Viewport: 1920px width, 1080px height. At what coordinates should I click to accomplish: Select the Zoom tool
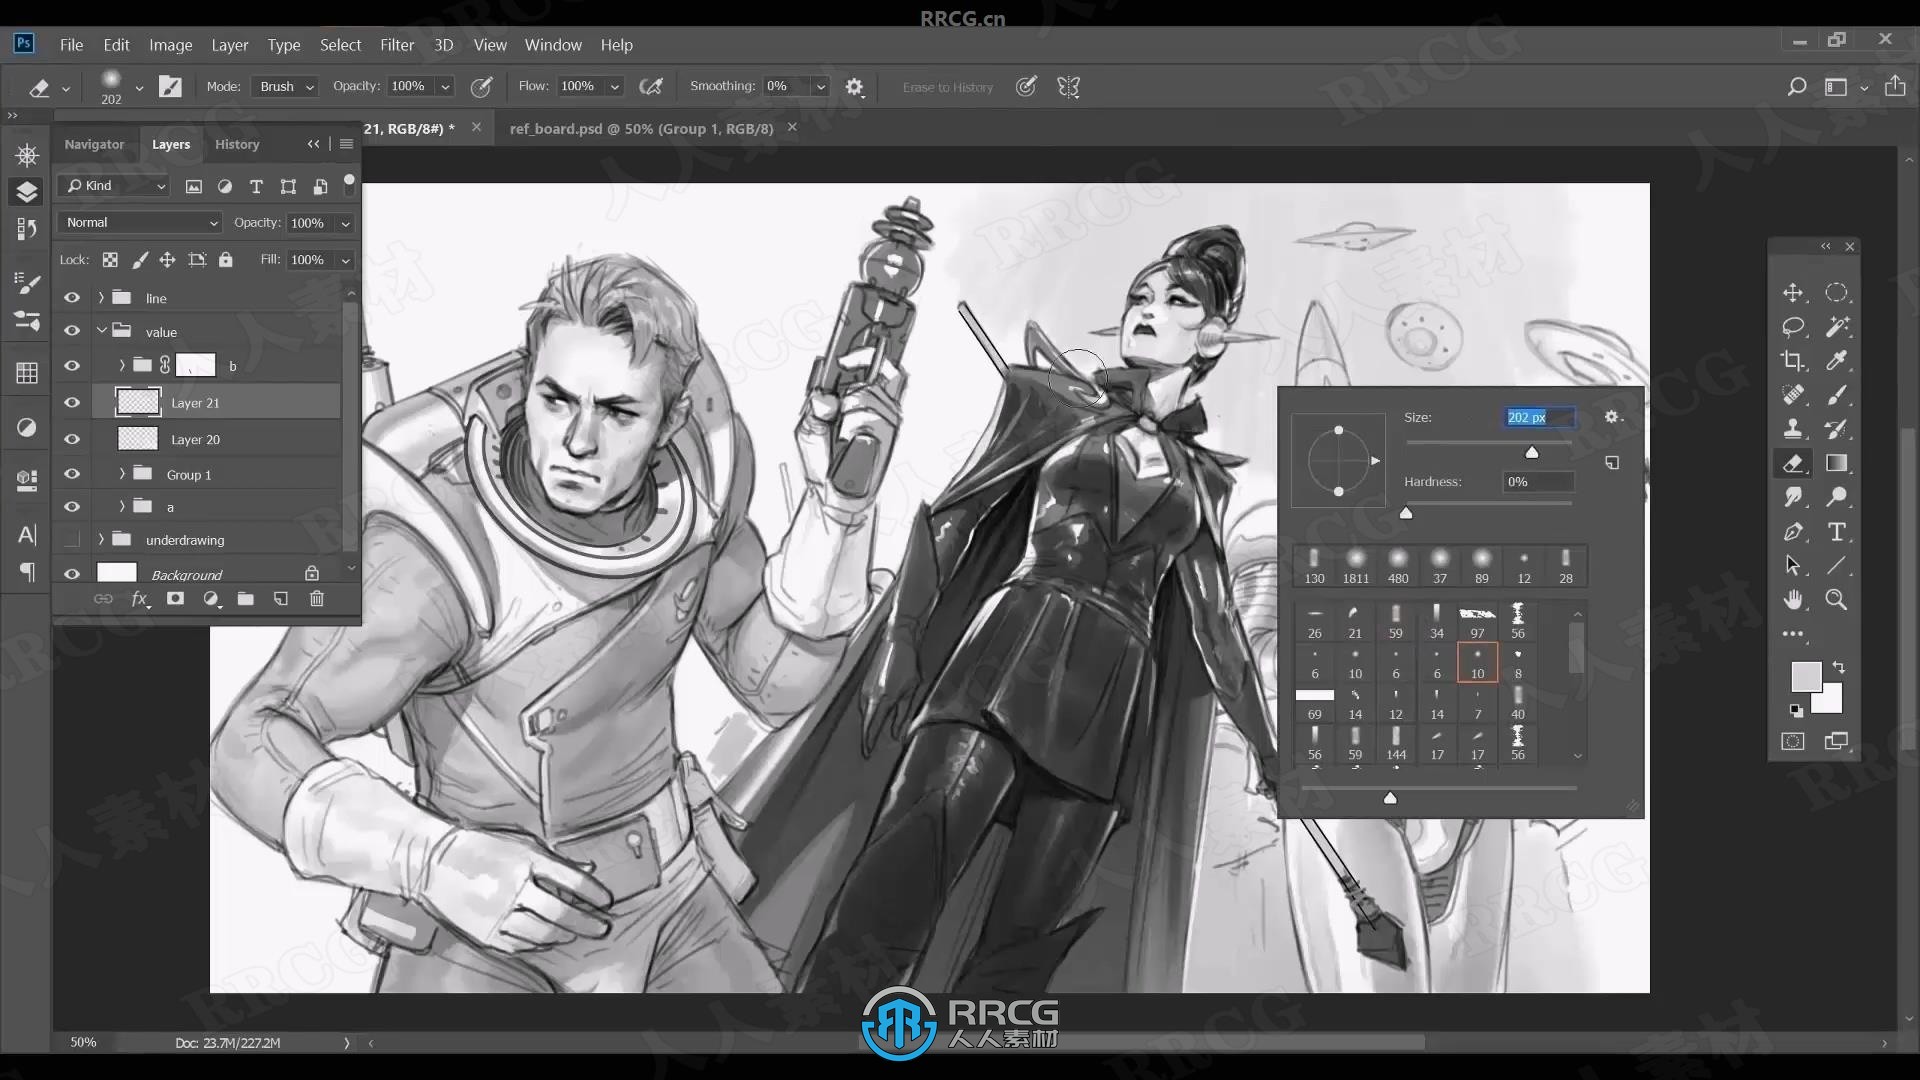coord(1836,600)
